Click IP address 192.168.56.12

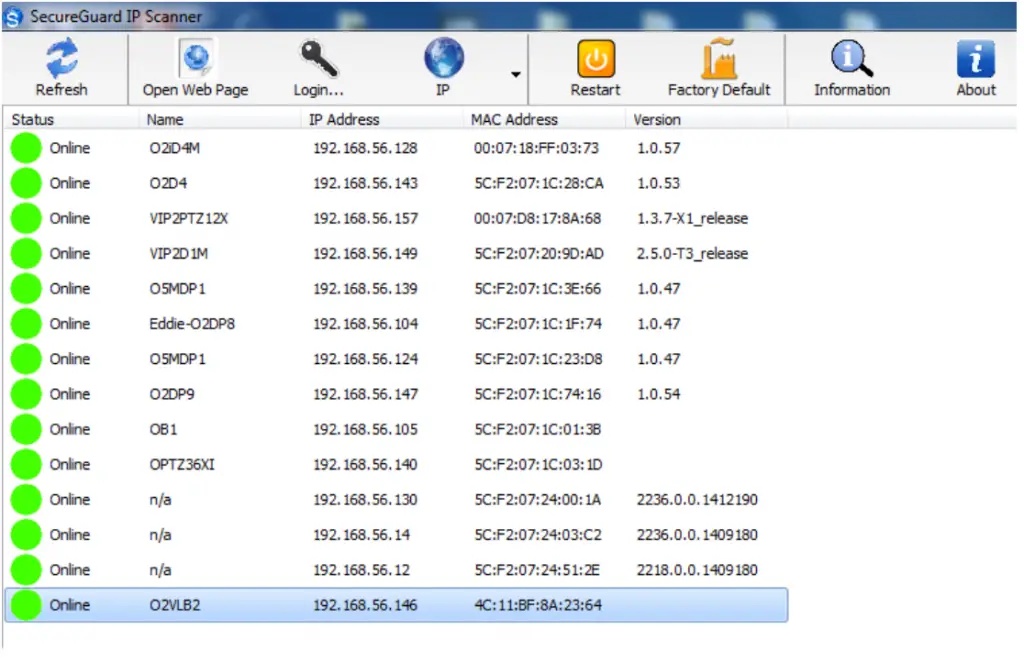coord(361,571)
